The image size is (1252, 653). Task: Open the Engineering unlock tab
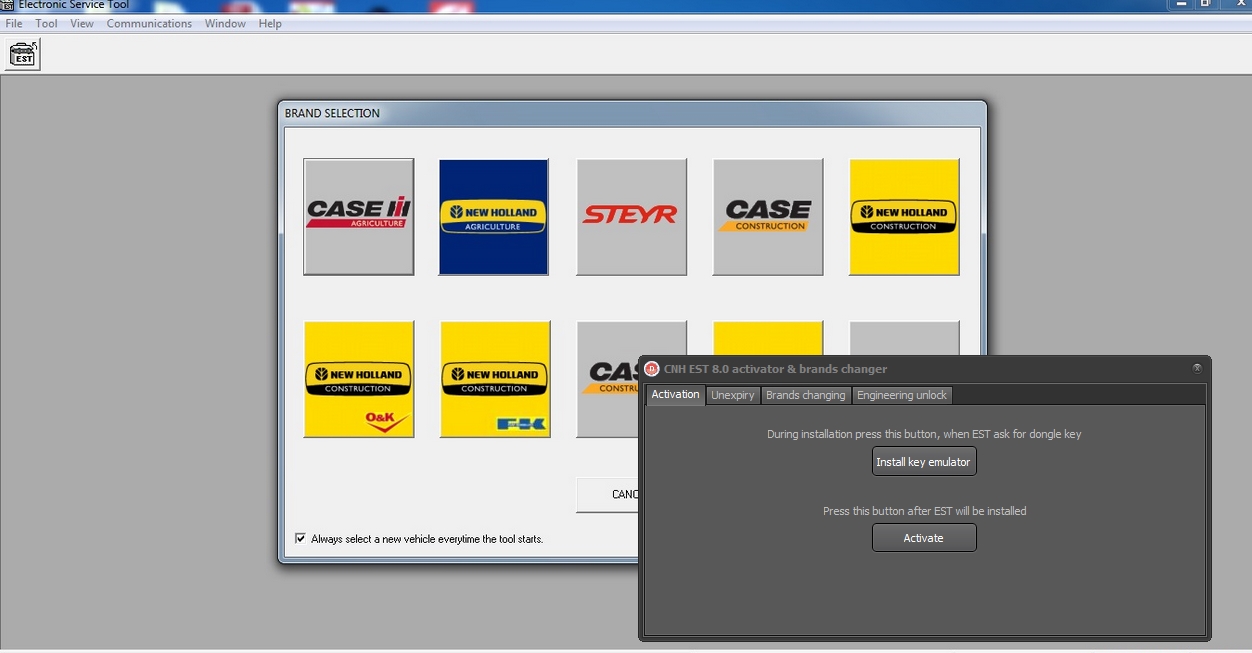coord(901,395)
